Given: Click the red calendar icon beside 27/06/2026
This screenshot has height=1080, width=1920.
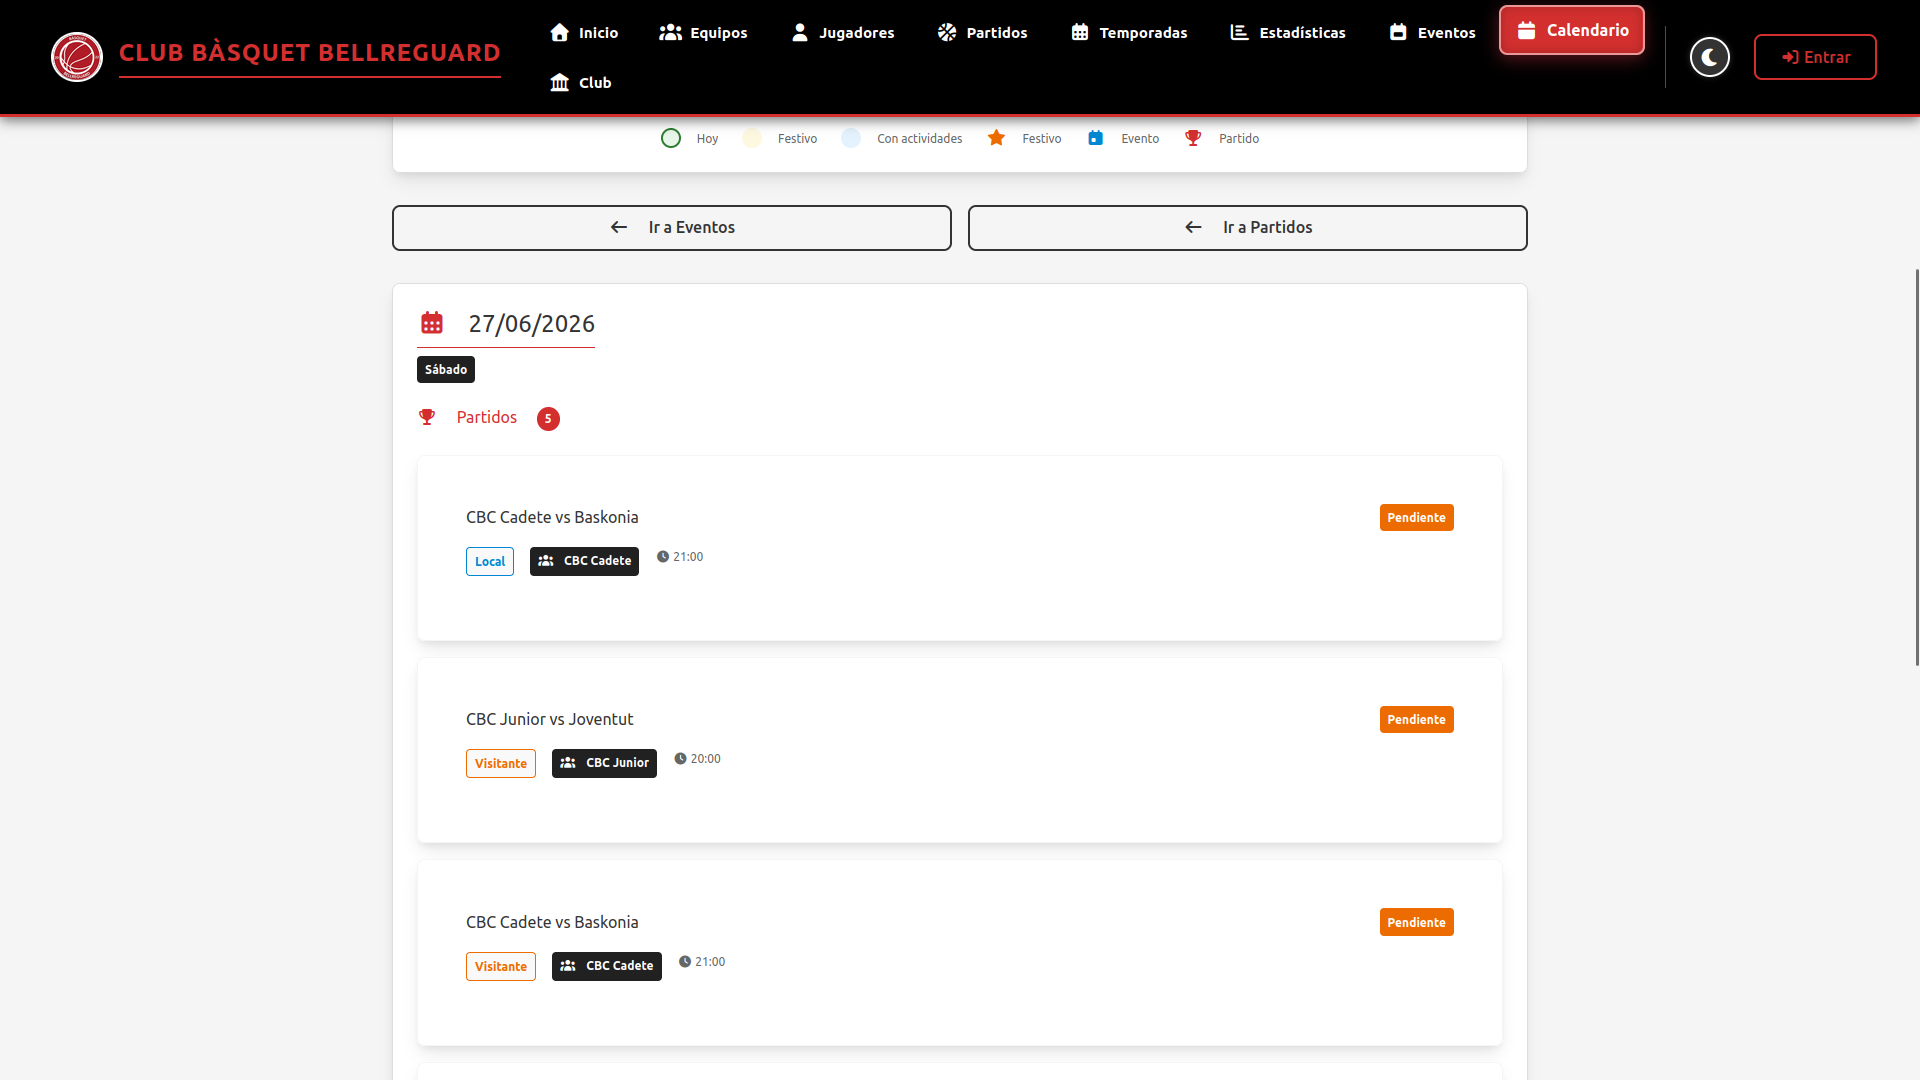Looking at the screenshot, I should coord(432,323).
